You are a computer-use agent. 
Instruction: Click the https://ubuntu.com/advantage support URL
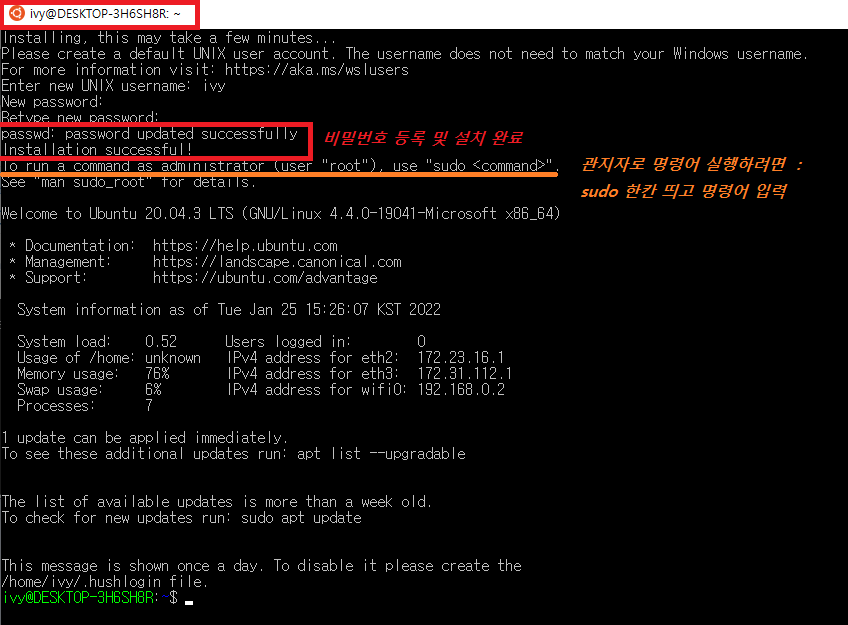[x=265, y=278]
